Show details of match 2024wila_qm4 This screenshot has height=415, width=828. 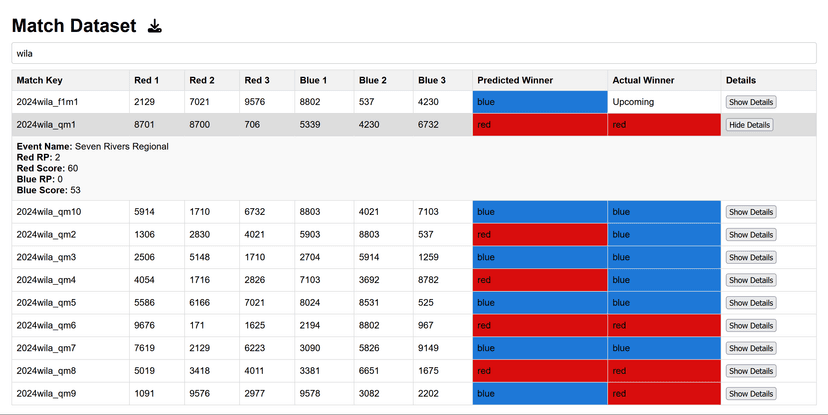click(x=750, y=281)
